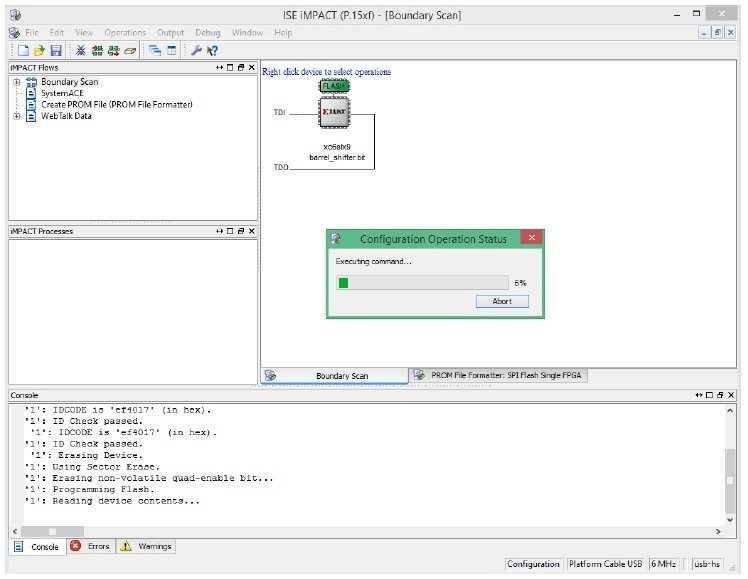
Task: Abort the configuration operation
Action: tap(502, 301)
